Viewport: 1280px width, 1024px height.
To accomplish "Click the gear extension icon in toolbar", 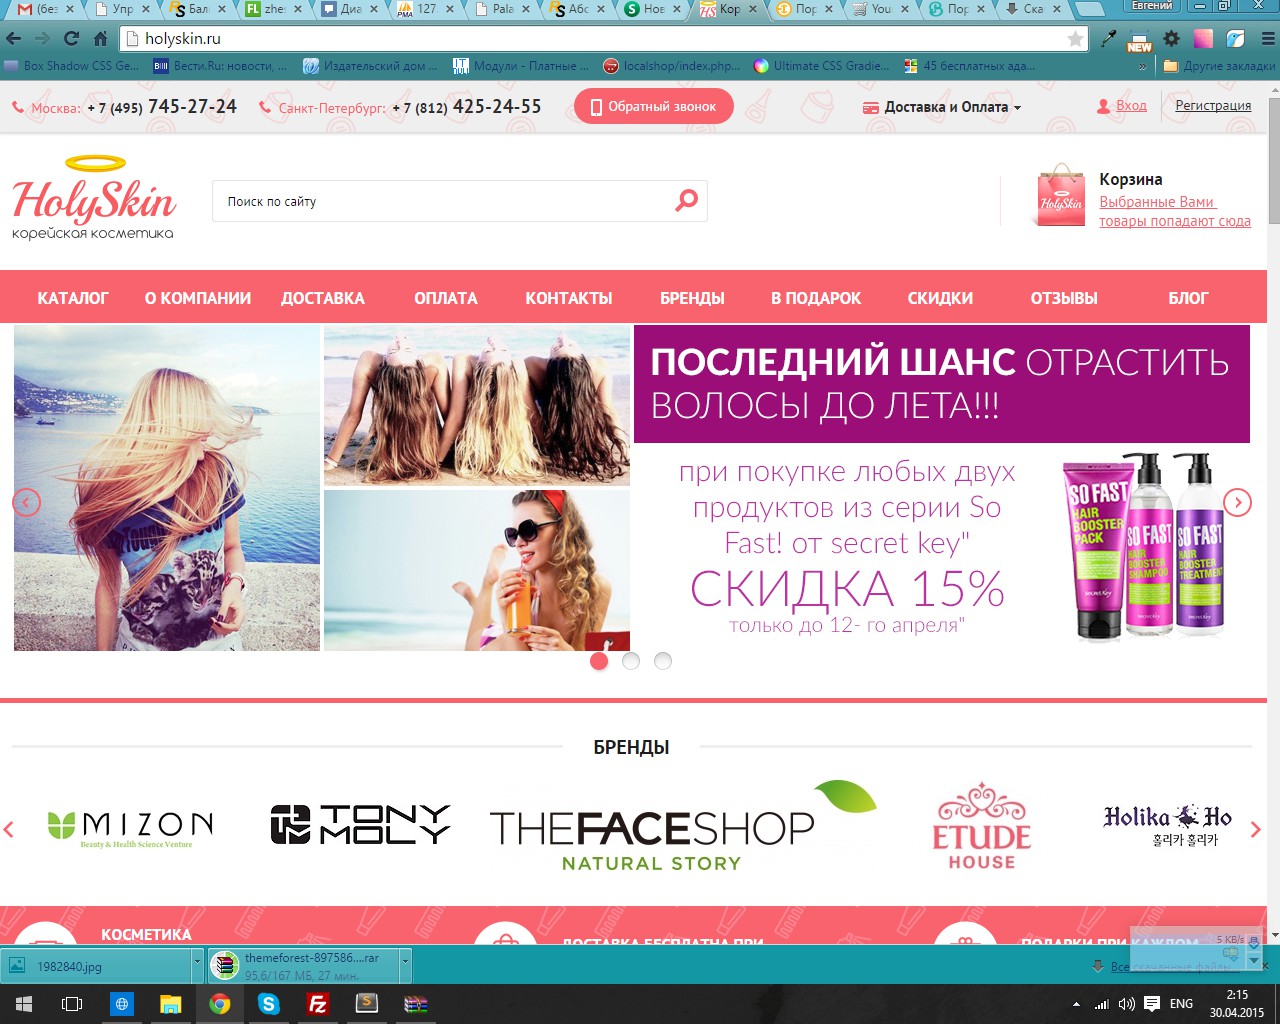I will coord(1171,39).
